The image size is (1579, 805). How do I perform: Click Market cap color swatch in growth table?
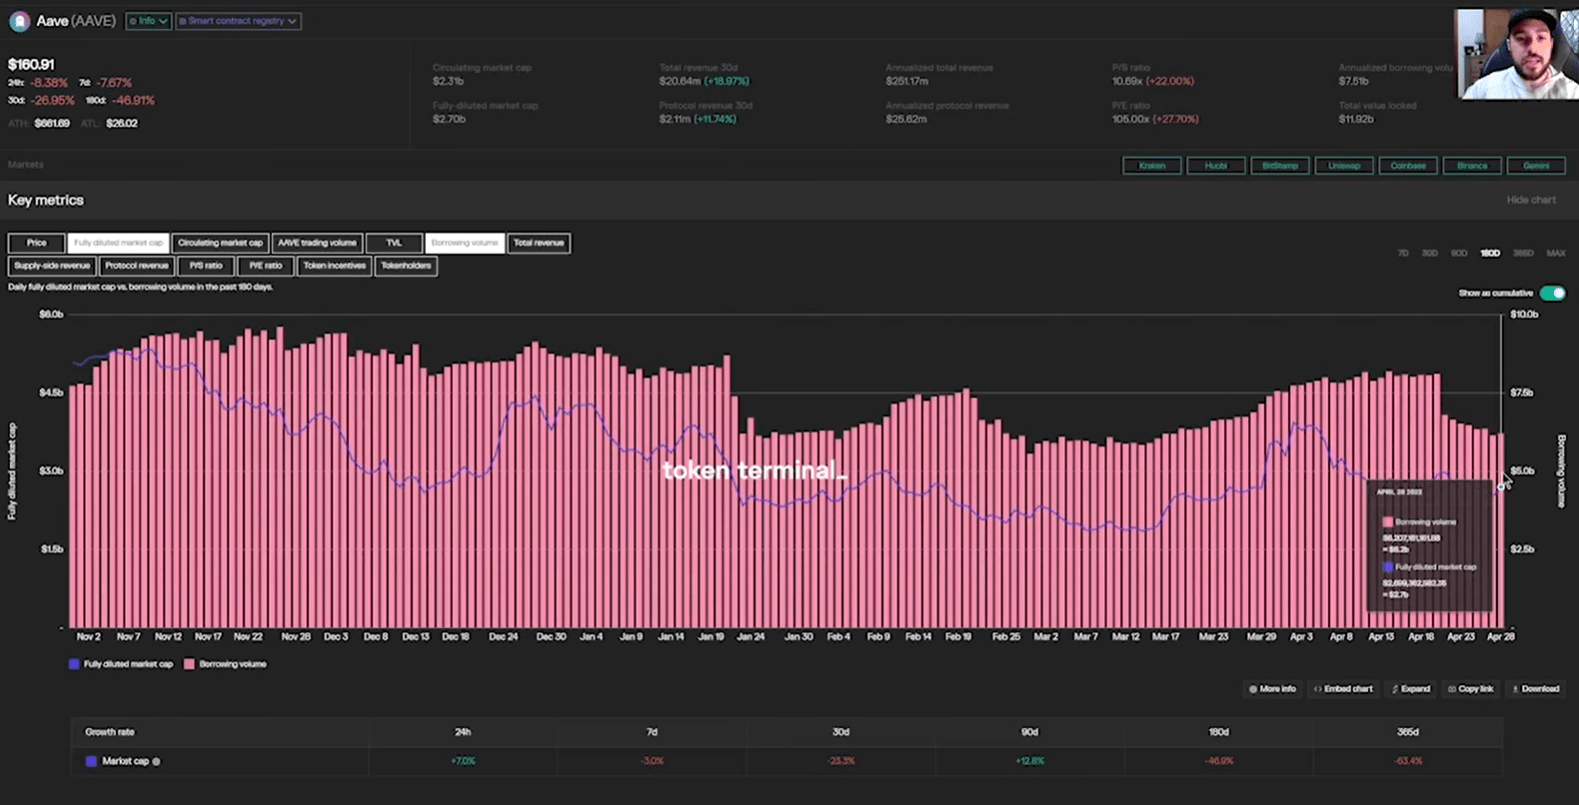[x=91, y=762]
